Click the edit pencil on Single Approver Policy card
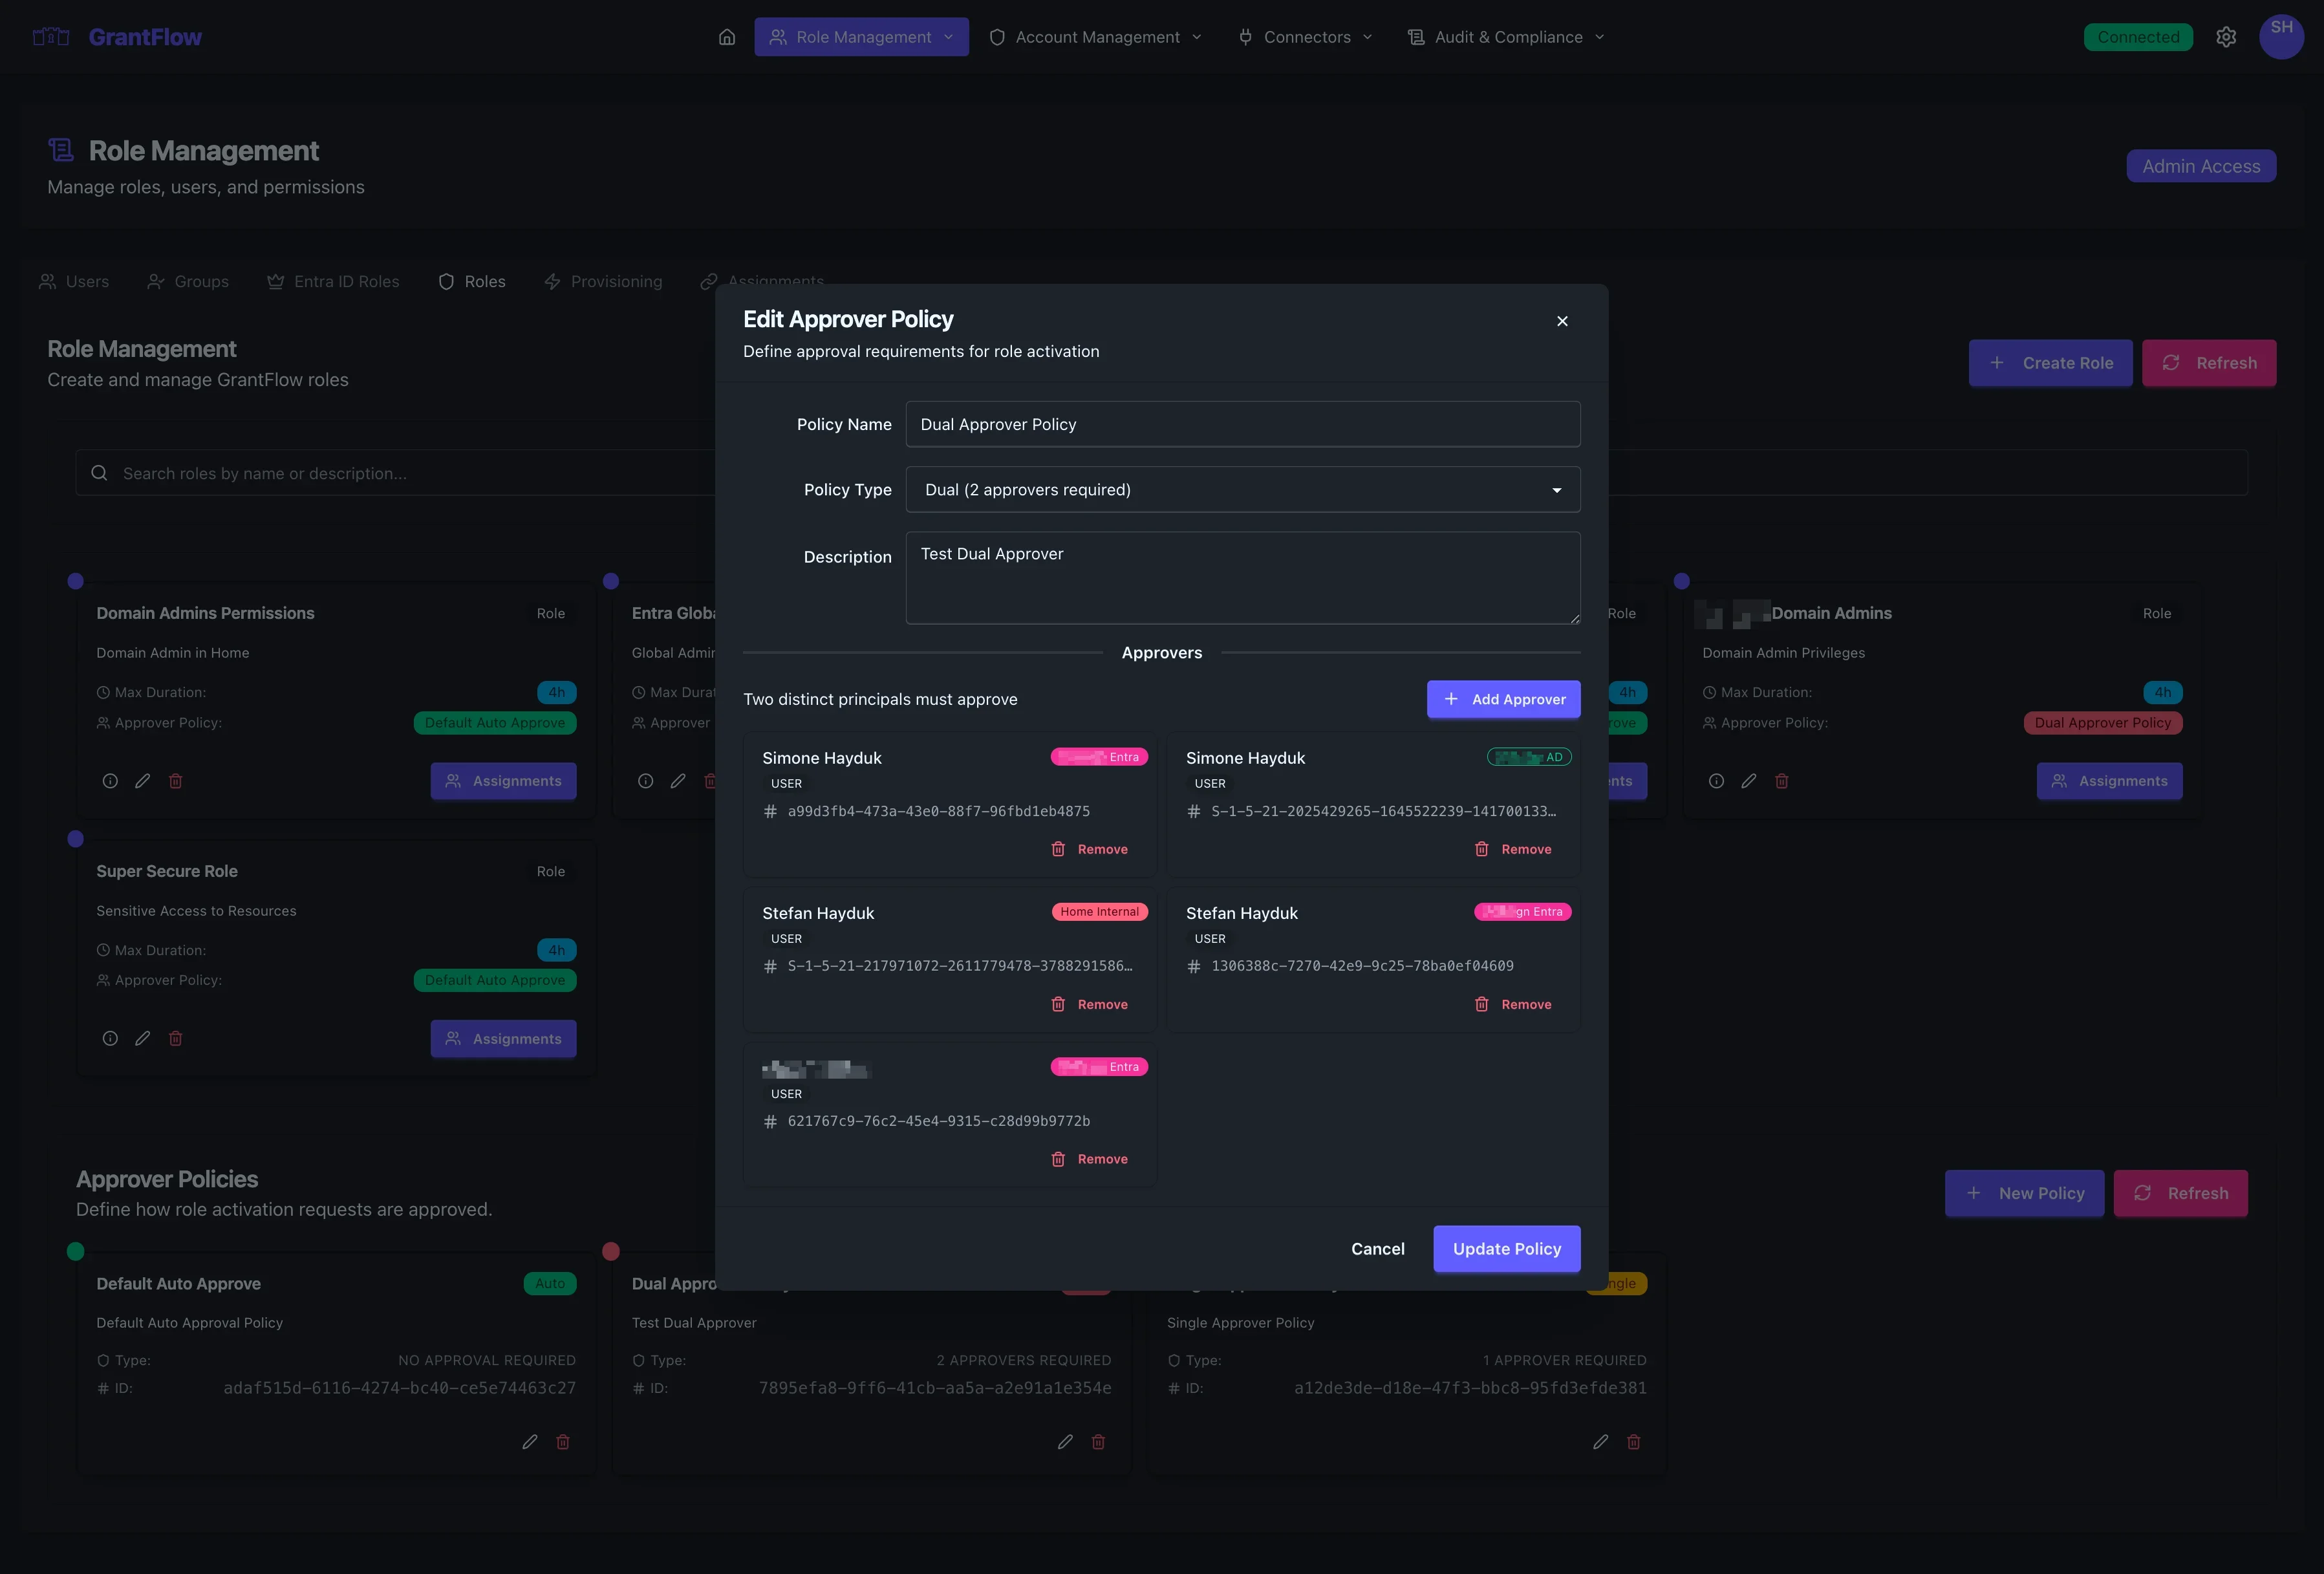The width and height of the screenshot is (2324, 1574). (1600, 1441)
